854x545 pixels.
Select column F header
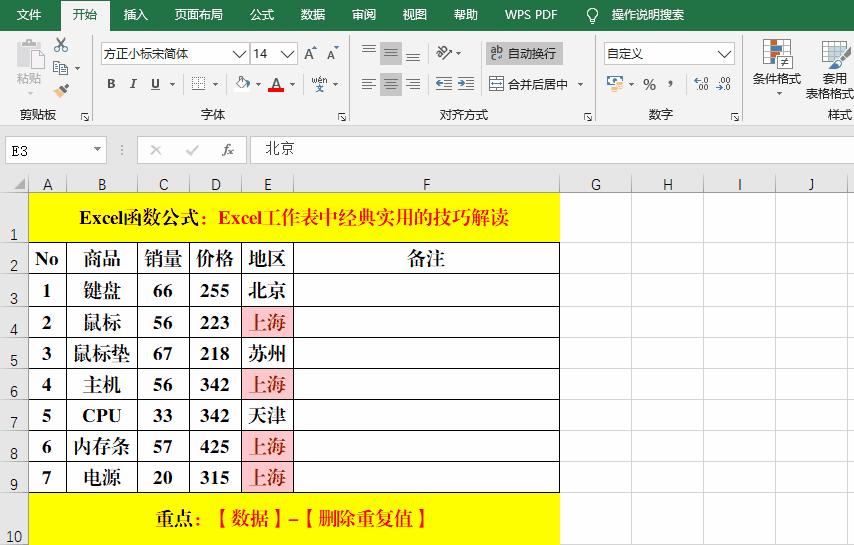(x=426, y=184)
